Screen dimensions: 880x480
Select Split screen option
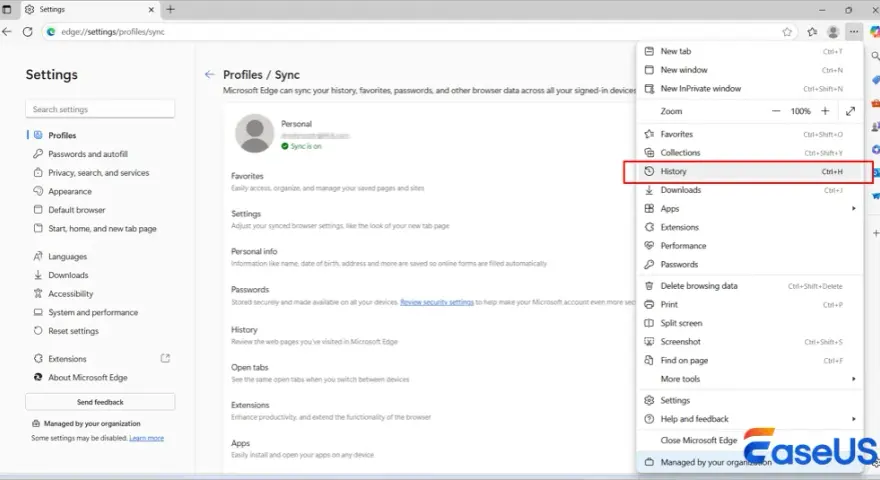(x=749, y=323)
